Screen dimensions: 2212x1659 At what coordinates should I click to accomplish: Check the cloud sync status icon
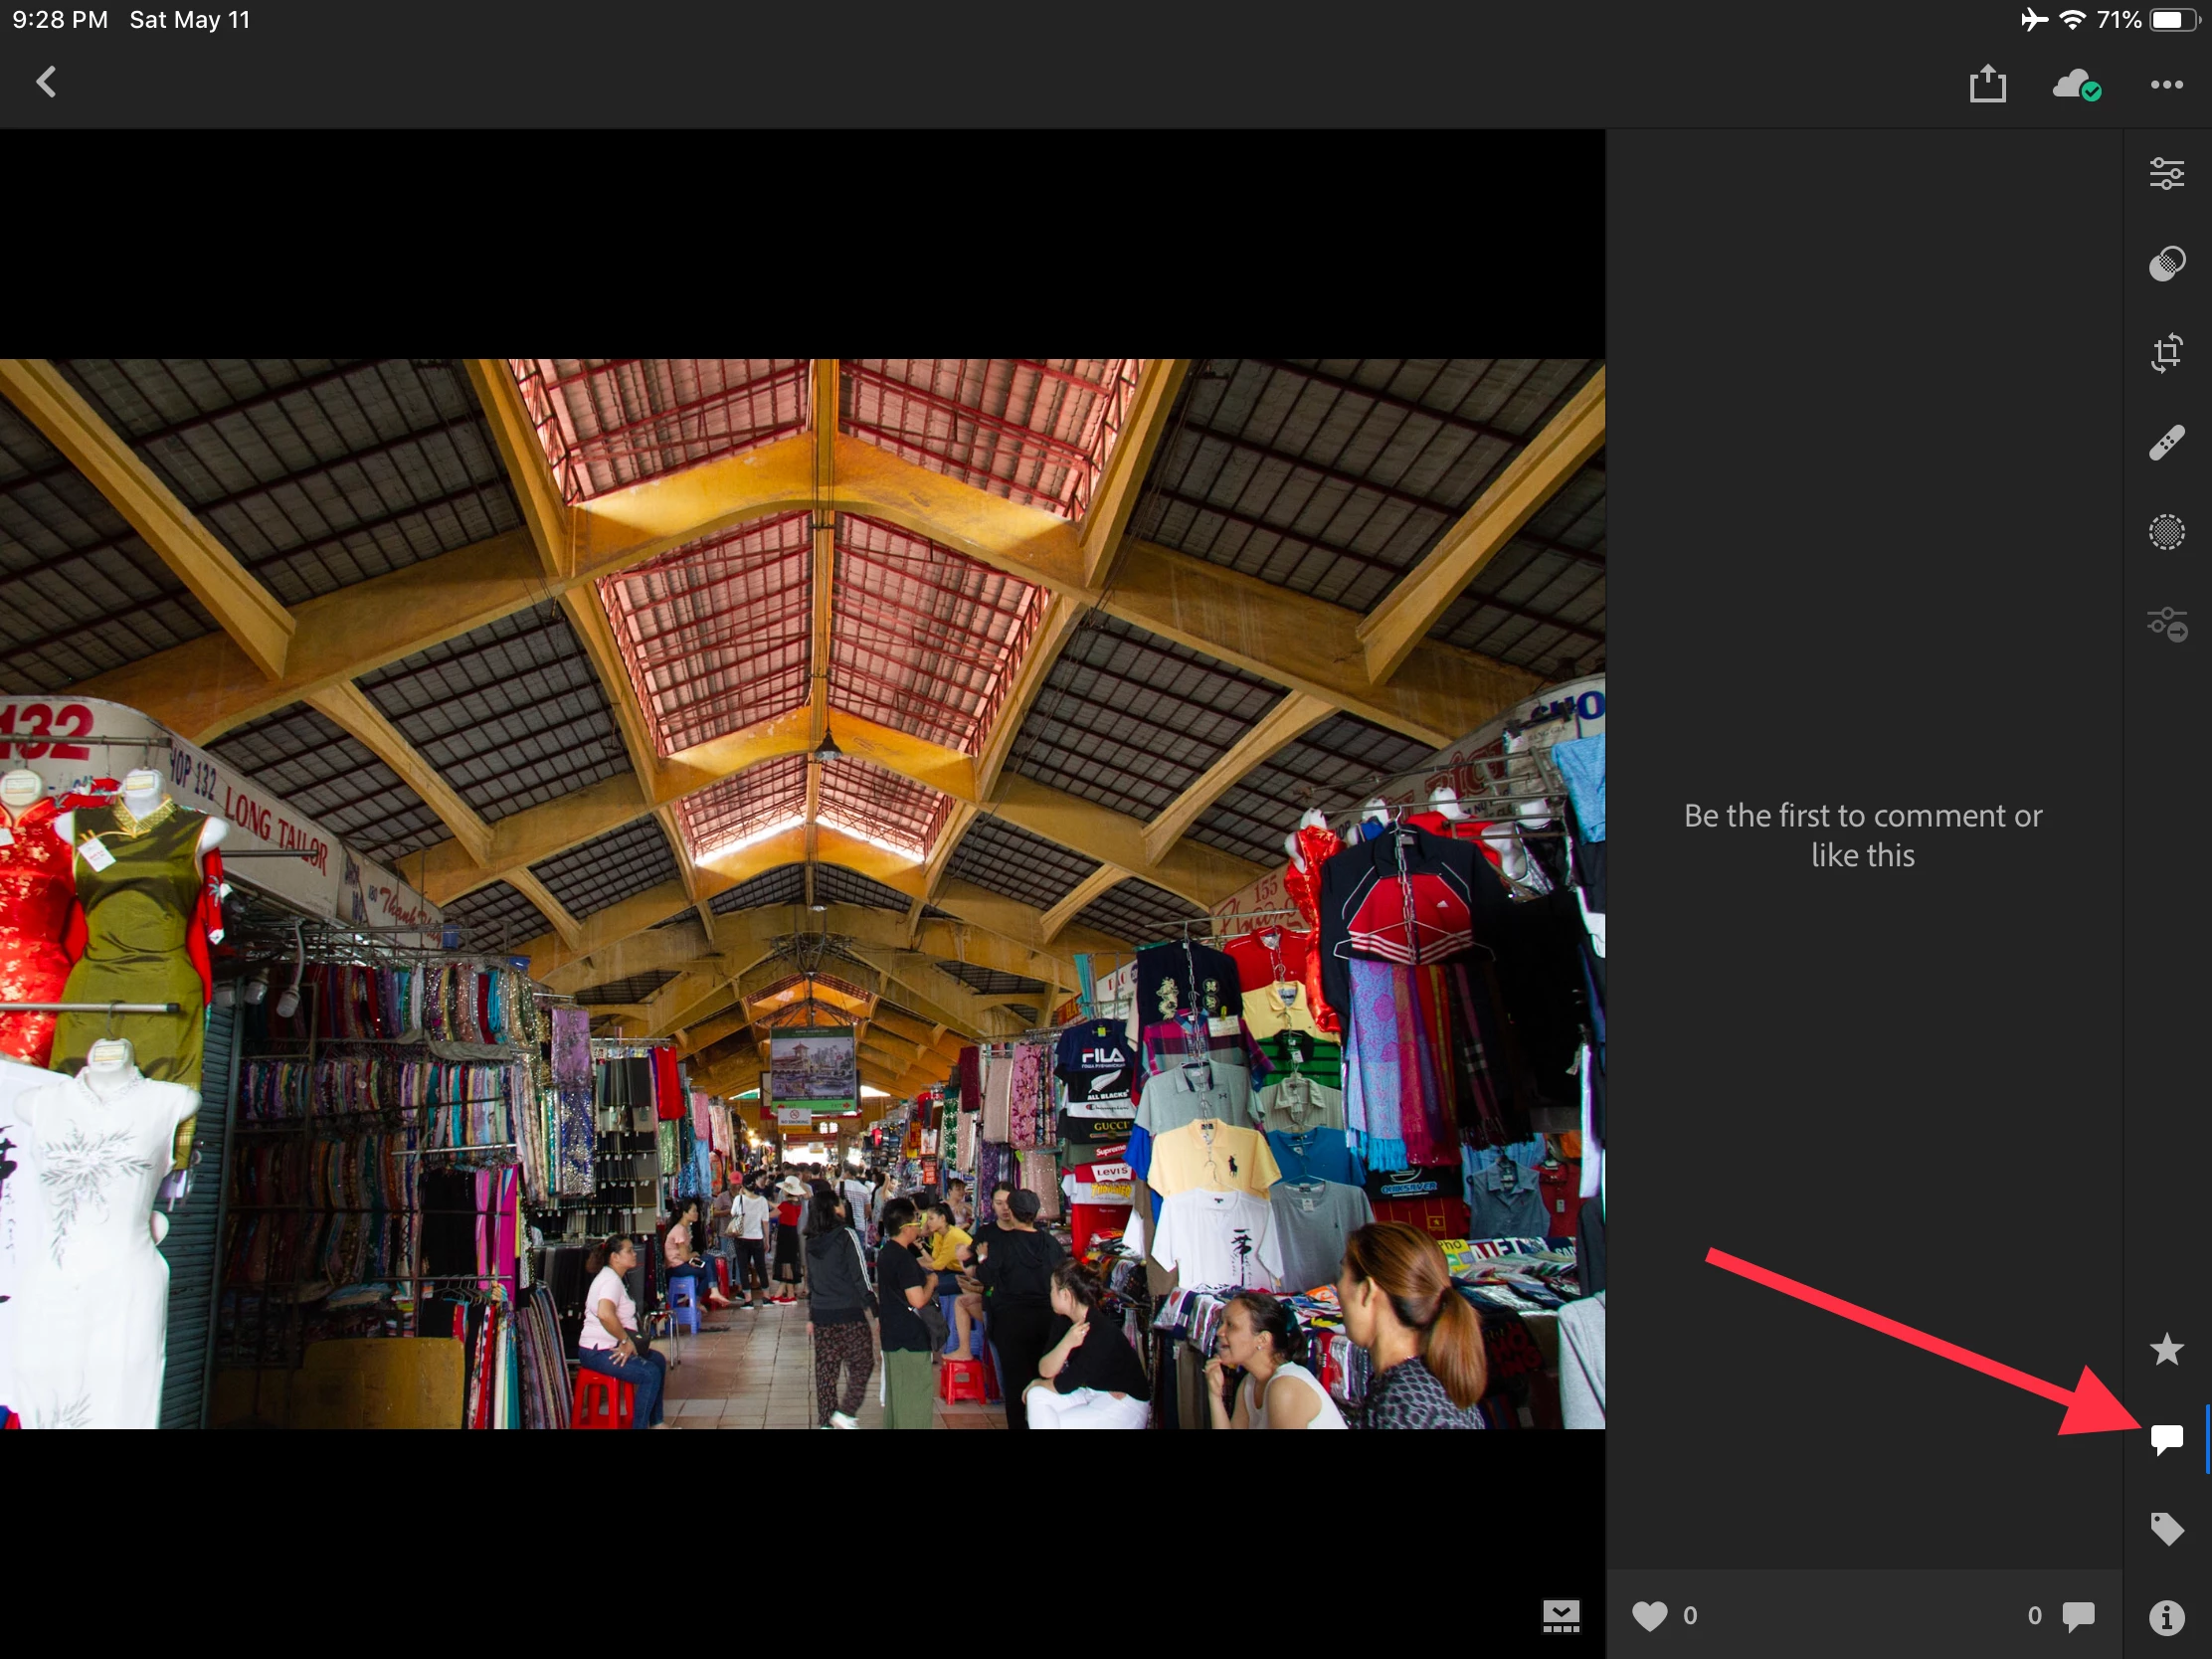[2076, 85]
